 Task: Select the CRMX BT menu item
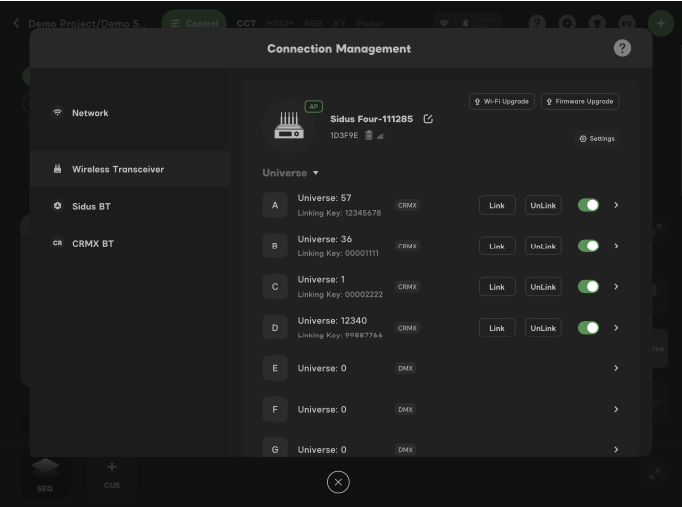tap(130, 243)
